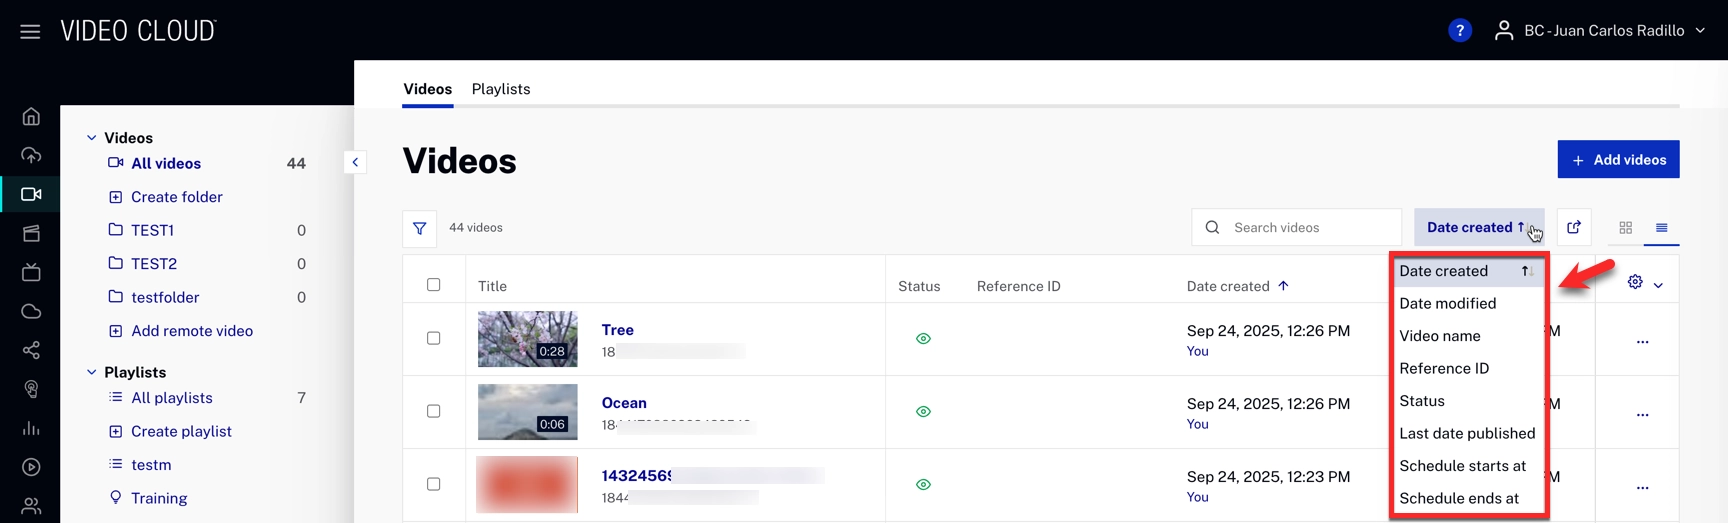Open the hamburger navigation menu

[x=30, y=31]
